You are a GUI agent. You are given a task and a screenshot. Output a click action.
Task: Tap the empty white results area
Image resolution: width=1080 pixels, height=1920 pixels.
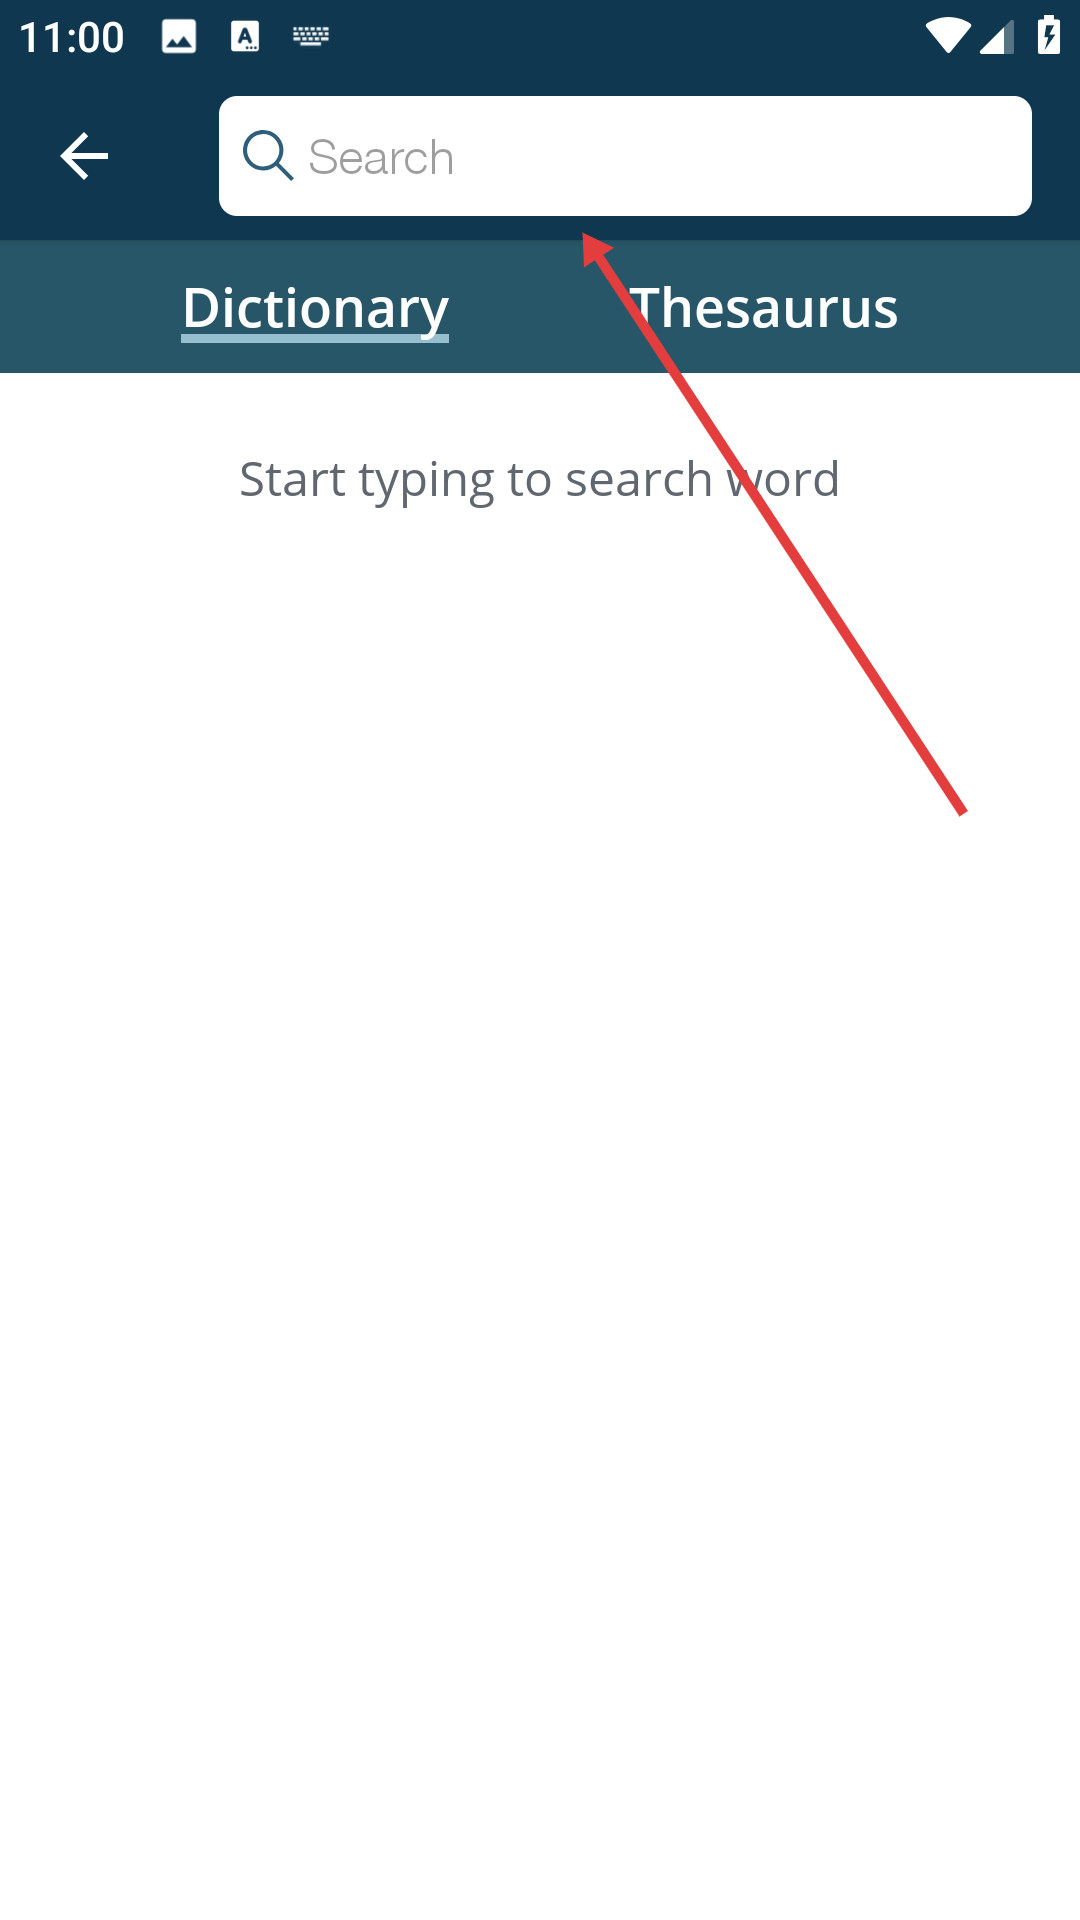tap(540, 1200)
